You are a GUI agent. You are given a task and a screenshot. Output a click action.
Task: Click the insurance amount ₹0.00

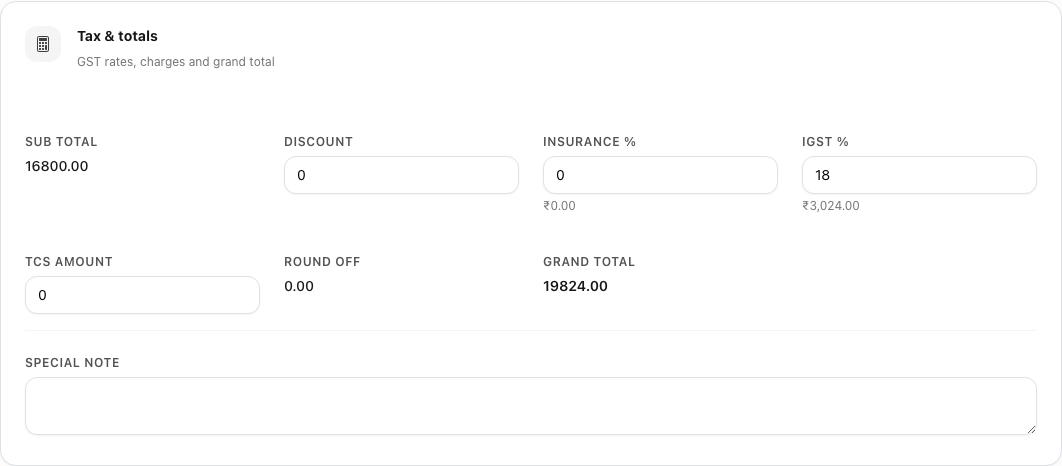click(x=559, y=206)
